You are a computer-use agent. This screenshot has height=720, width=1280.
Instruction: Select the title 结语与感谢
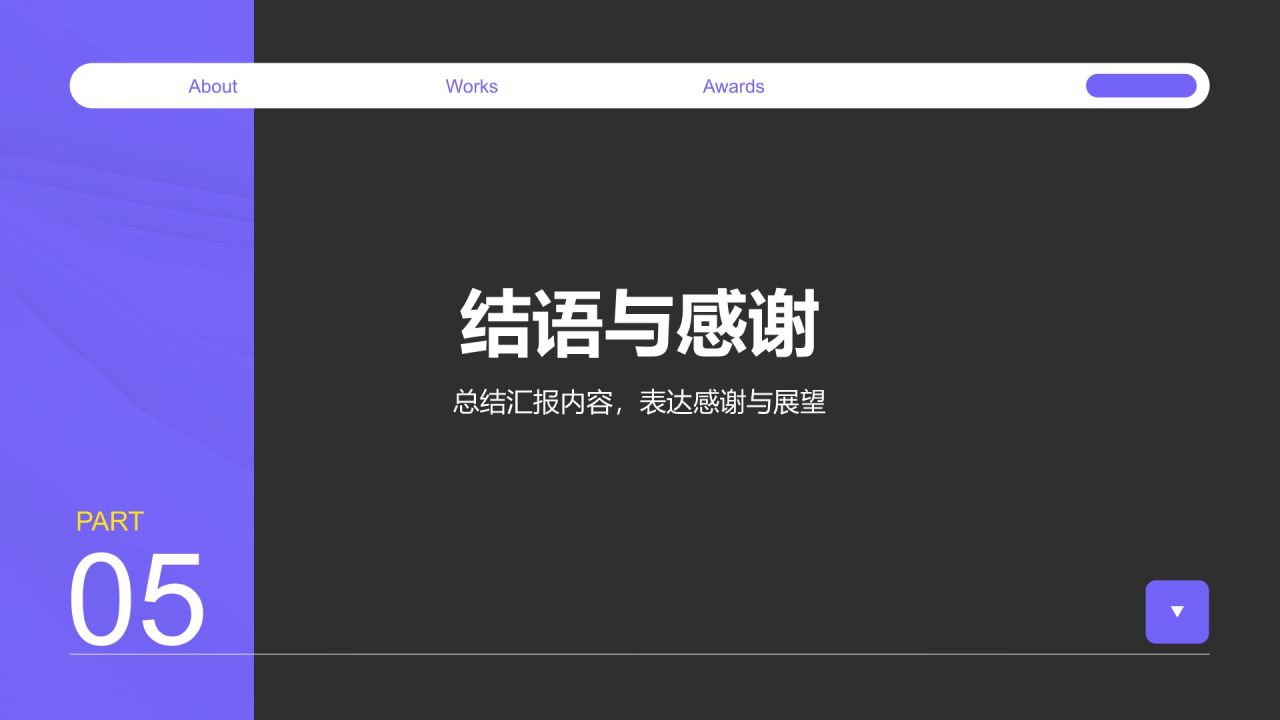[640, 323]
